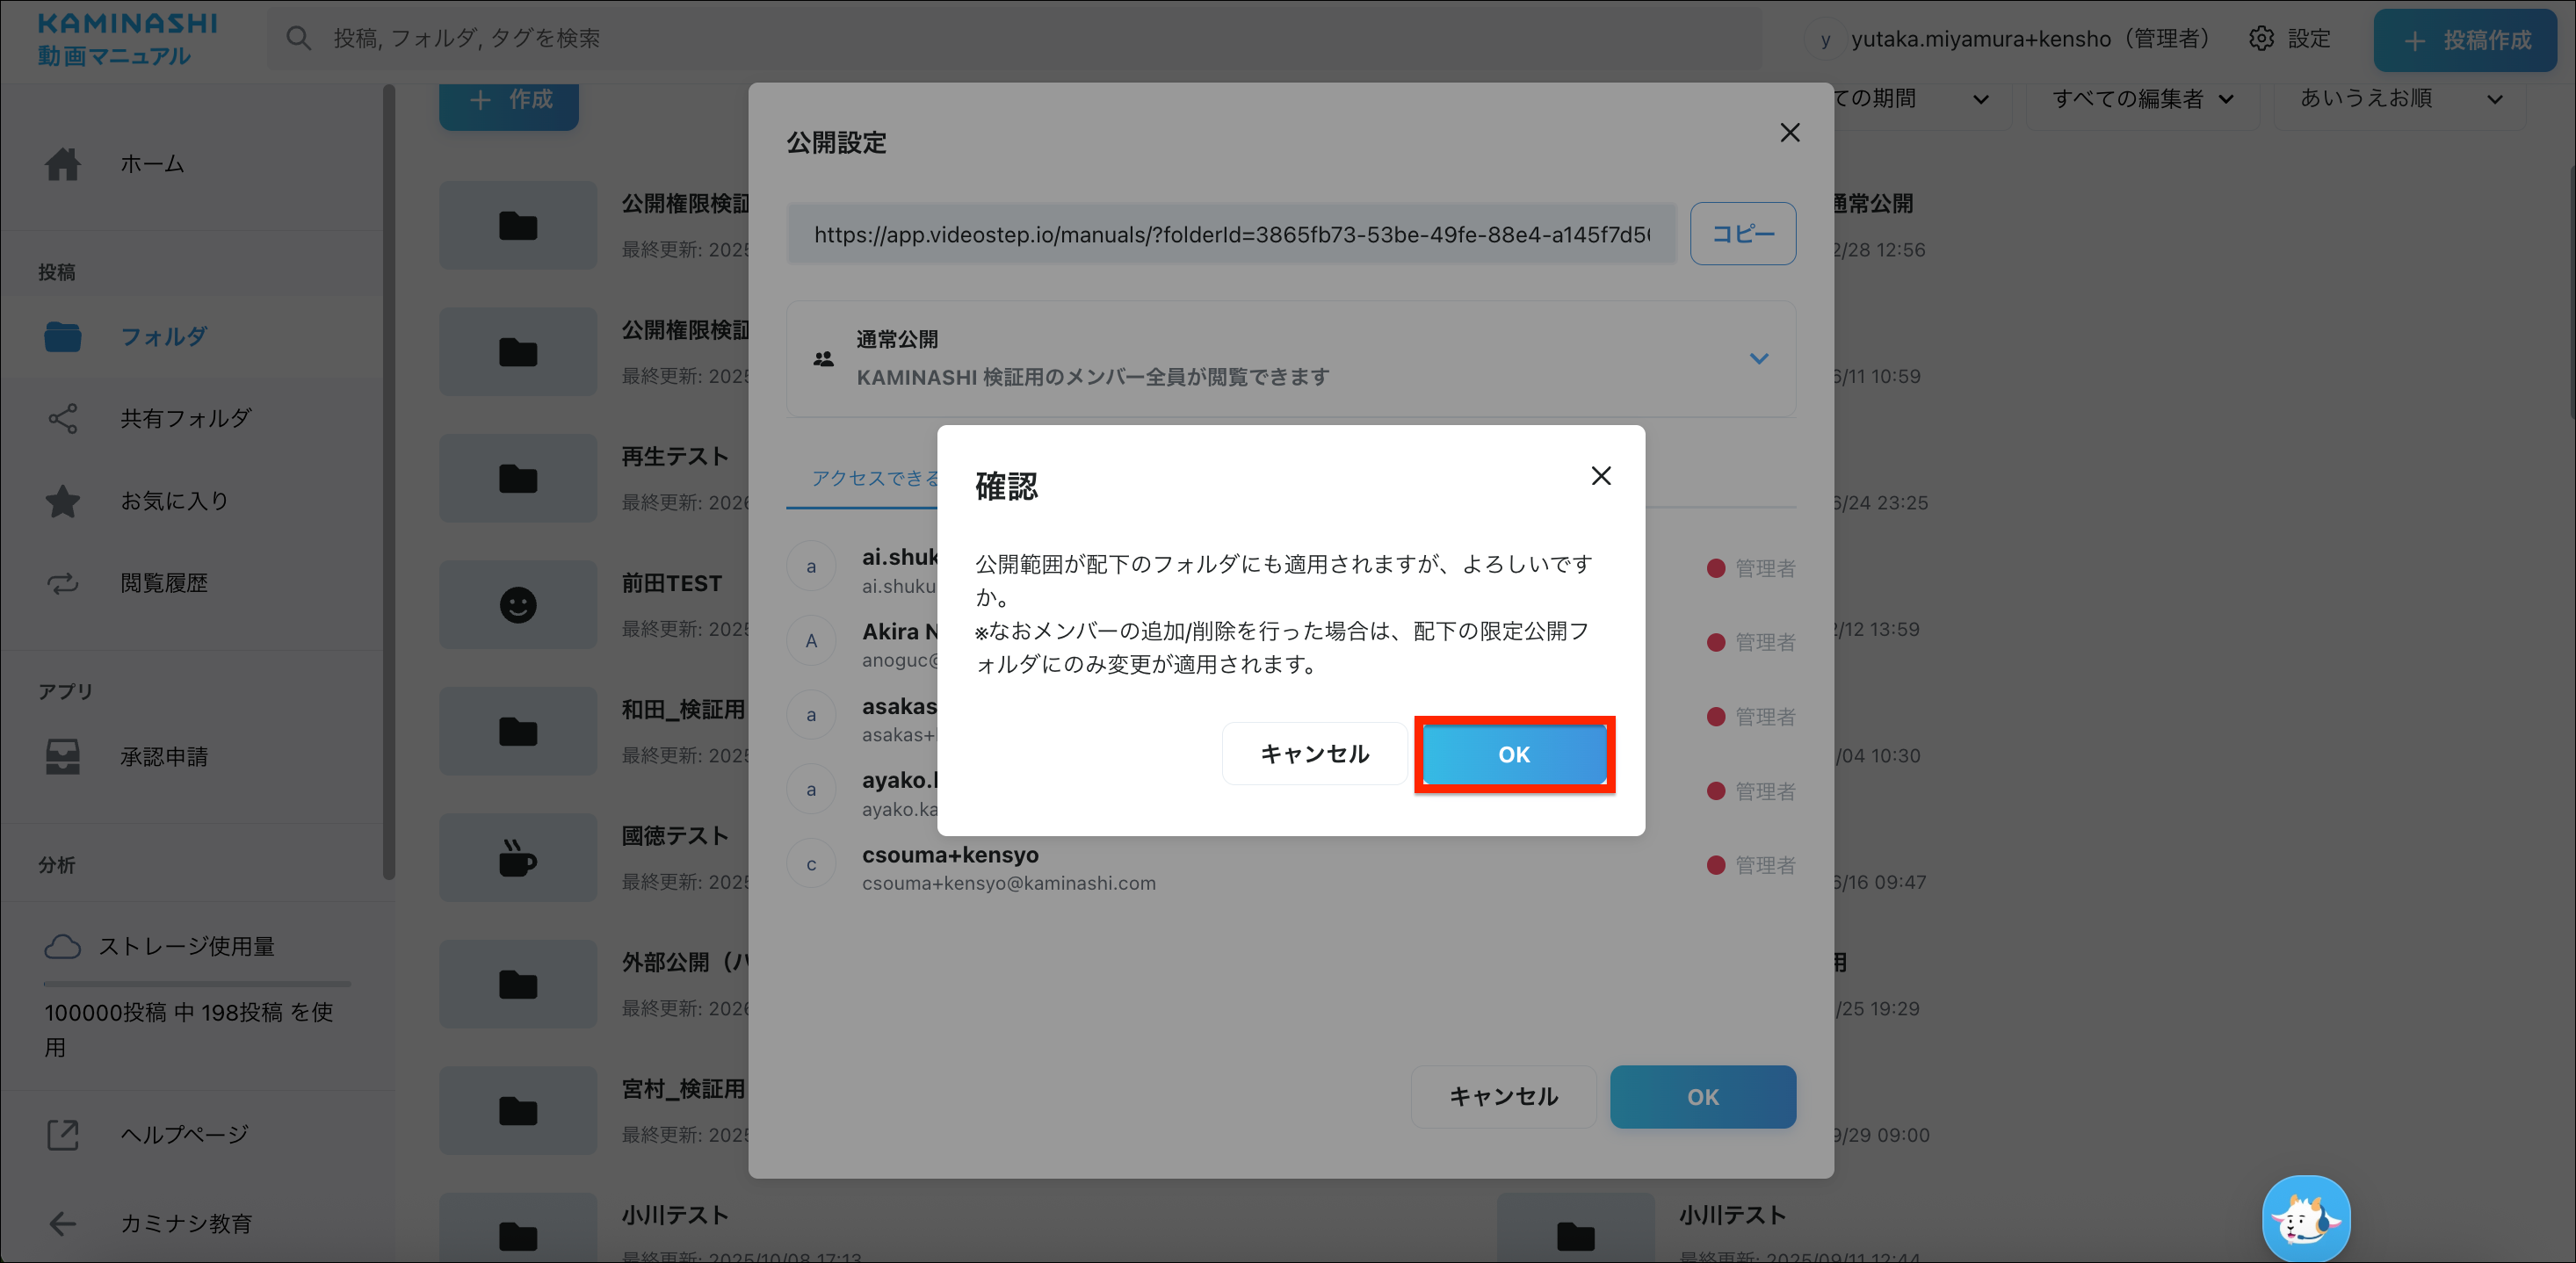Open お気に入り star icon
Image resolution: width=2576 pixels, height=1263 pixels.
(x=62, y=501)
